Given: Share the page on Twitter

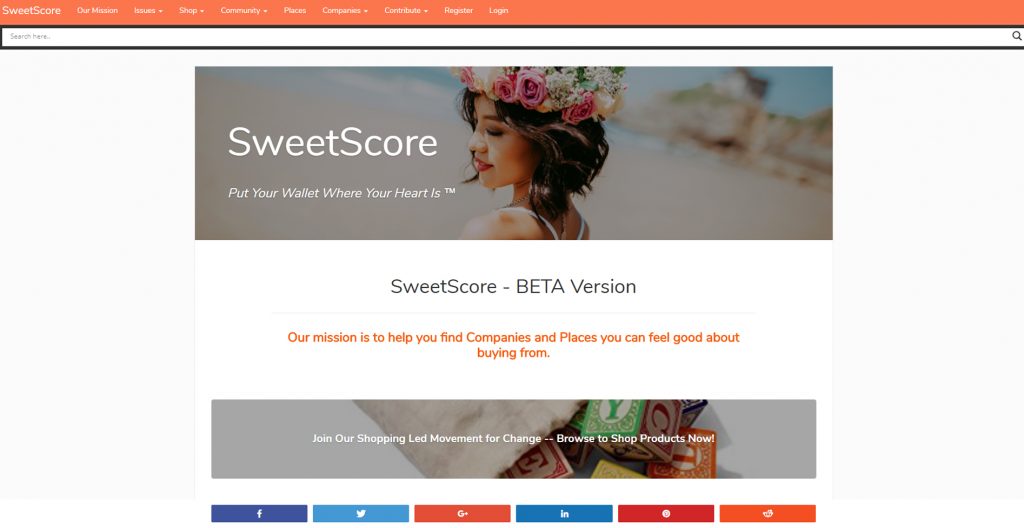Looking at the screenshot, I should pyautogui.click(x=360, y=514).
